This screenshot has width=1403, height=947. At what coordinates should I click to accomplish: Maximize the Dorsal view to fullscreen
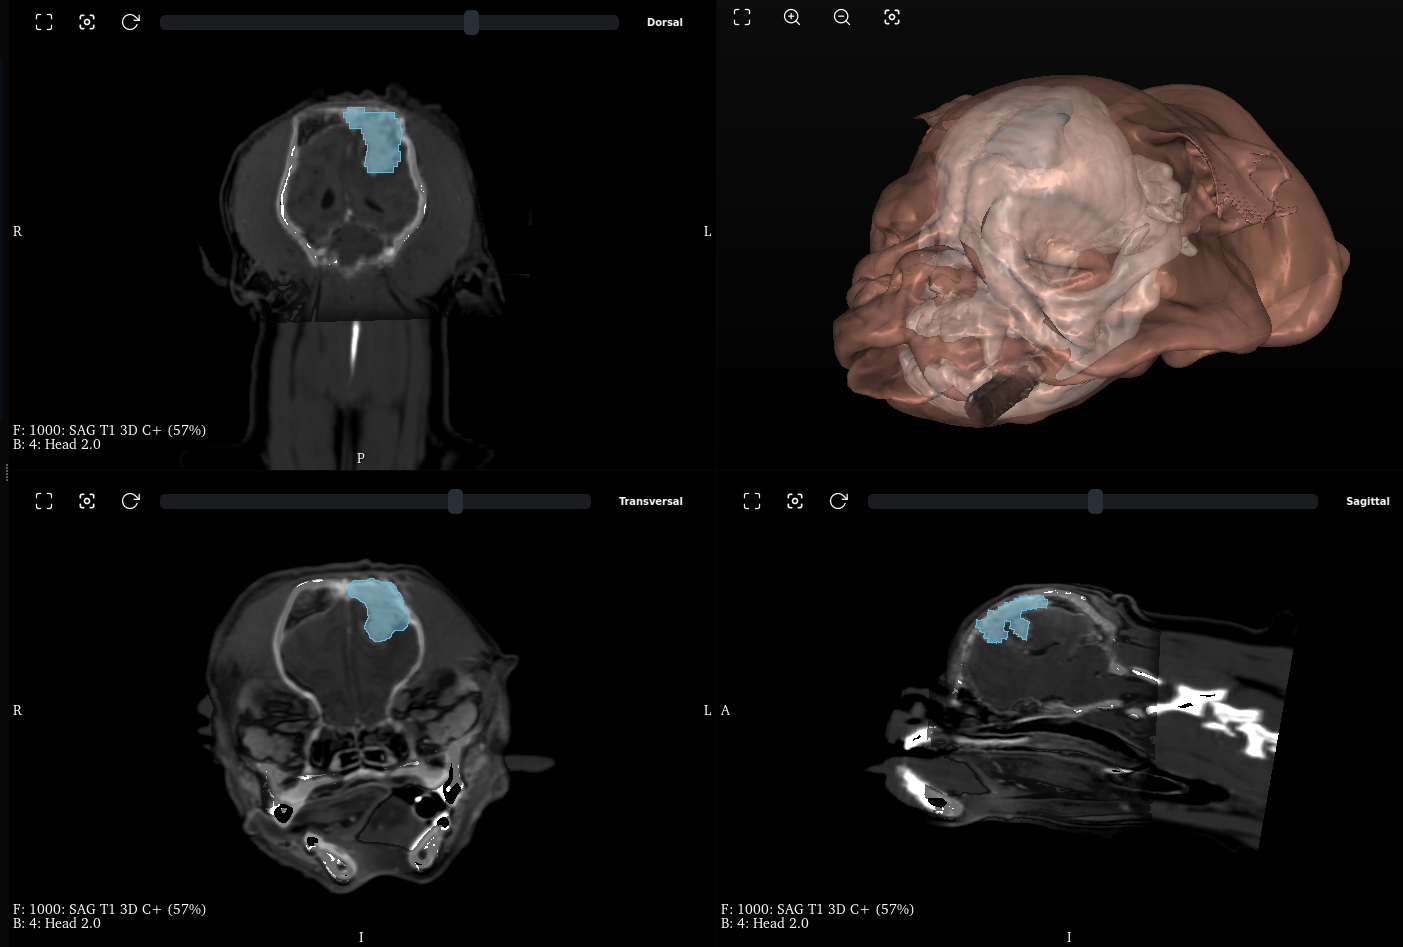(x=43, y=21)
